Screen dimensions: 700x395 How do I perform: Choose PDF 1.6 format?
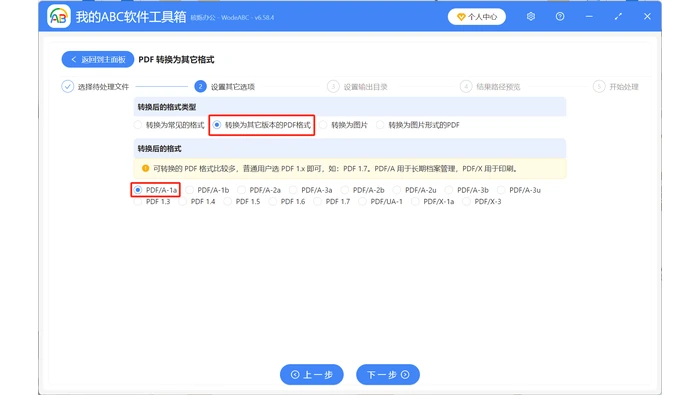pos(287,202)
